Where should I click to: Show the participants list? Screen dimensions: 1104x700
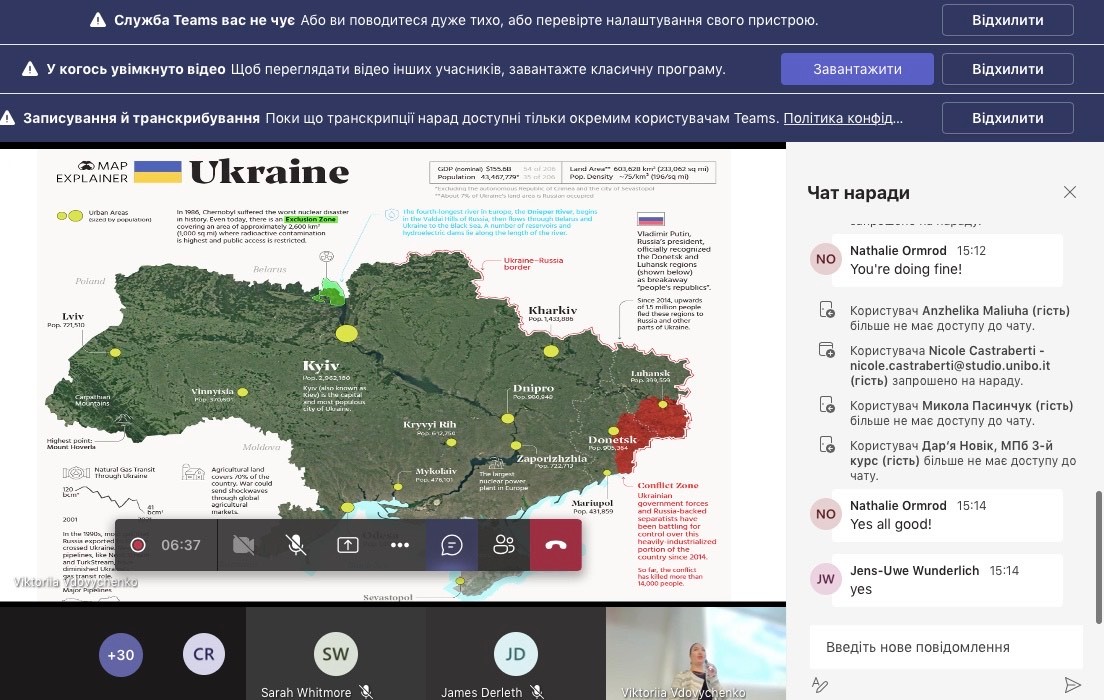pyautogui.click(x=504, y=545)
